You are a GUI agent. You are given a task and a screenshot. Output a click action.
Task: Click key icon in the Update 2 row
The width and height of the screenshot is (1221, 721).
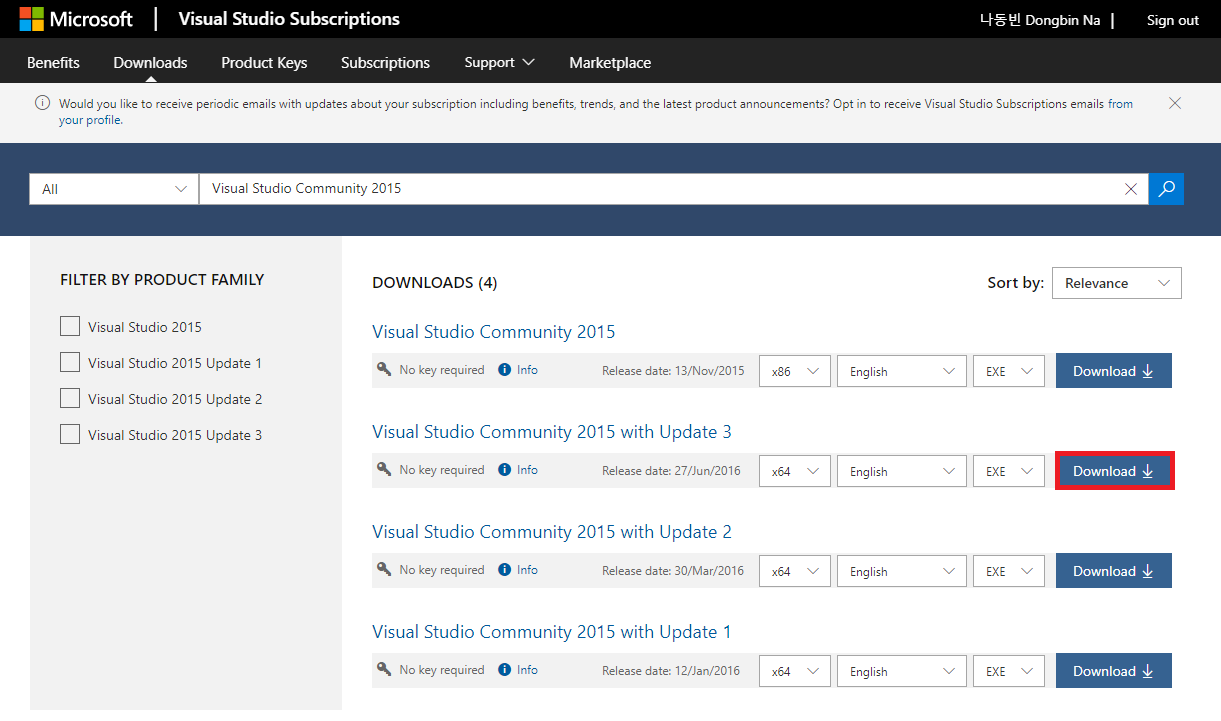pyautogui.click(x=384, y=569)
